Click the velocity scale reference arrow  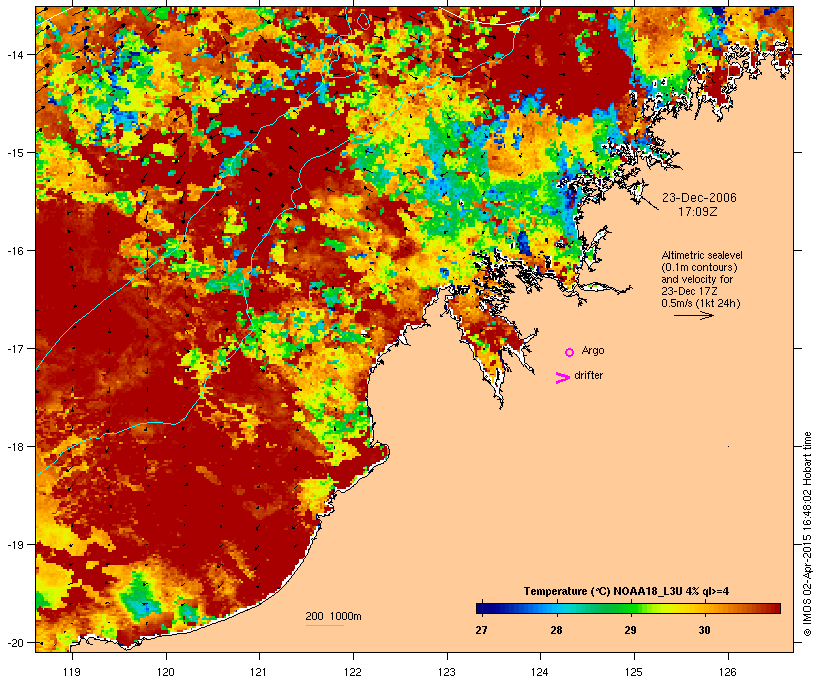click(693, 315)
